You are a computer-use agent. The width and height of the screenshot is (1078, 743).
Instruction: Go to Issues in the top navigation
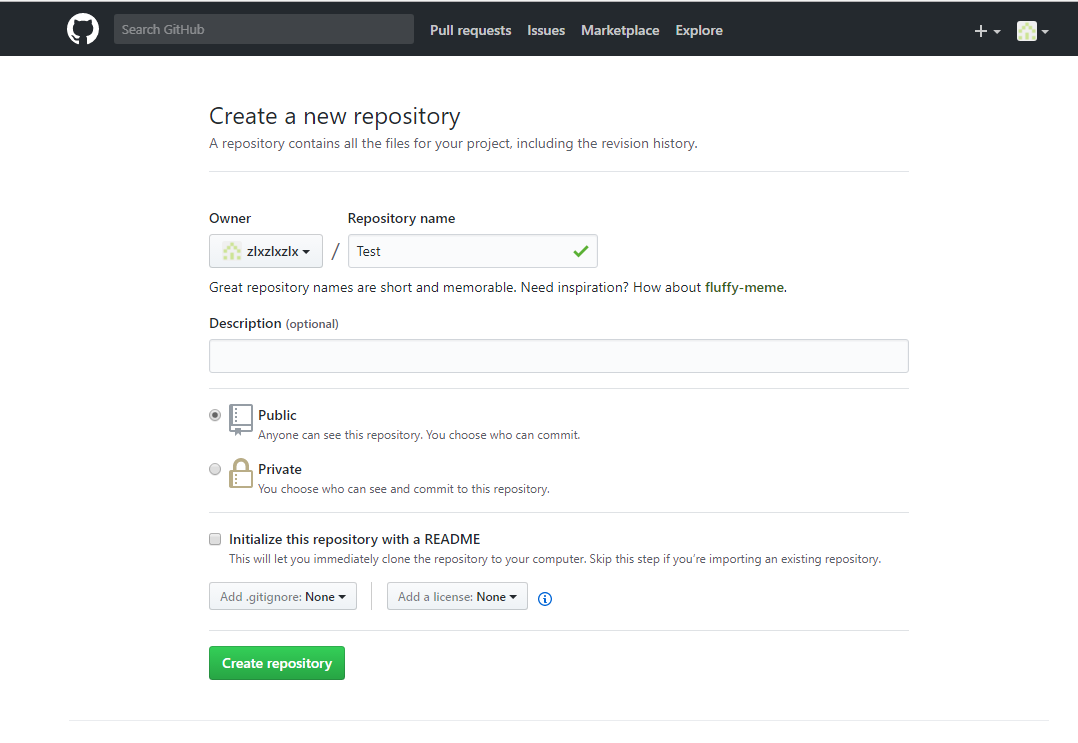pos(546,30)
